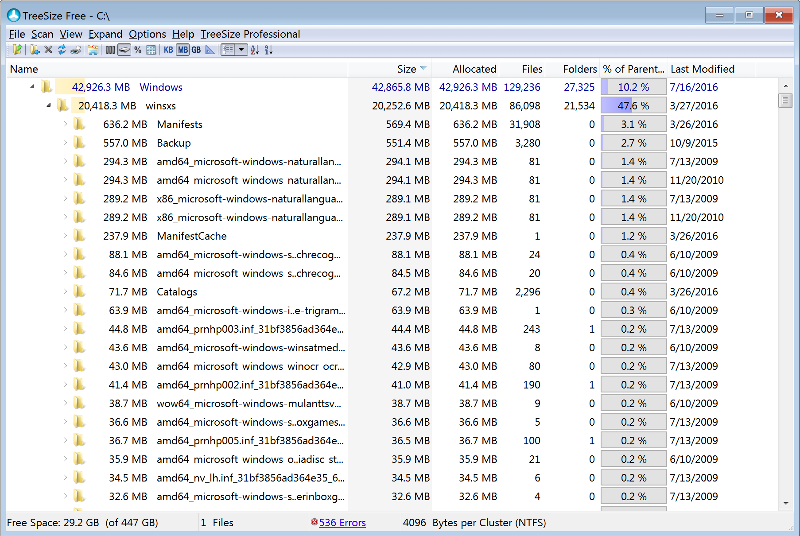Open the Help menu
Viewport: 800px width, 536px height.
pos(183,34)
